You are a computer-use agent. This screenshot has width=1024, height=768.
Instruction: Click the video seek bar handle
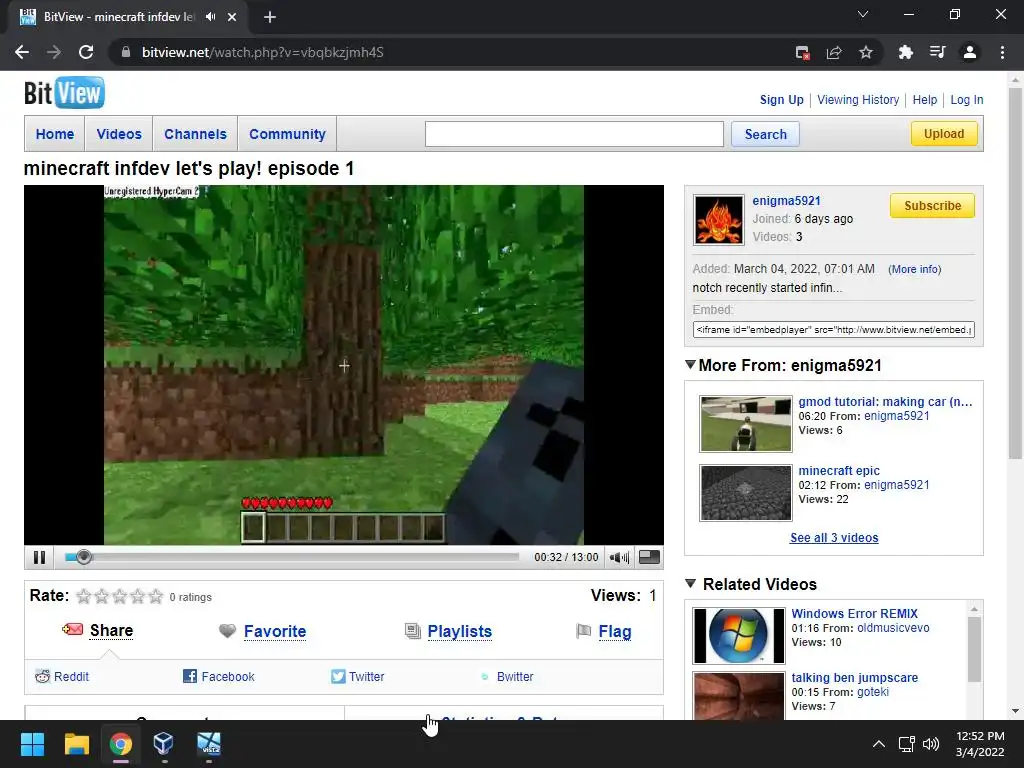coord(83,557)
